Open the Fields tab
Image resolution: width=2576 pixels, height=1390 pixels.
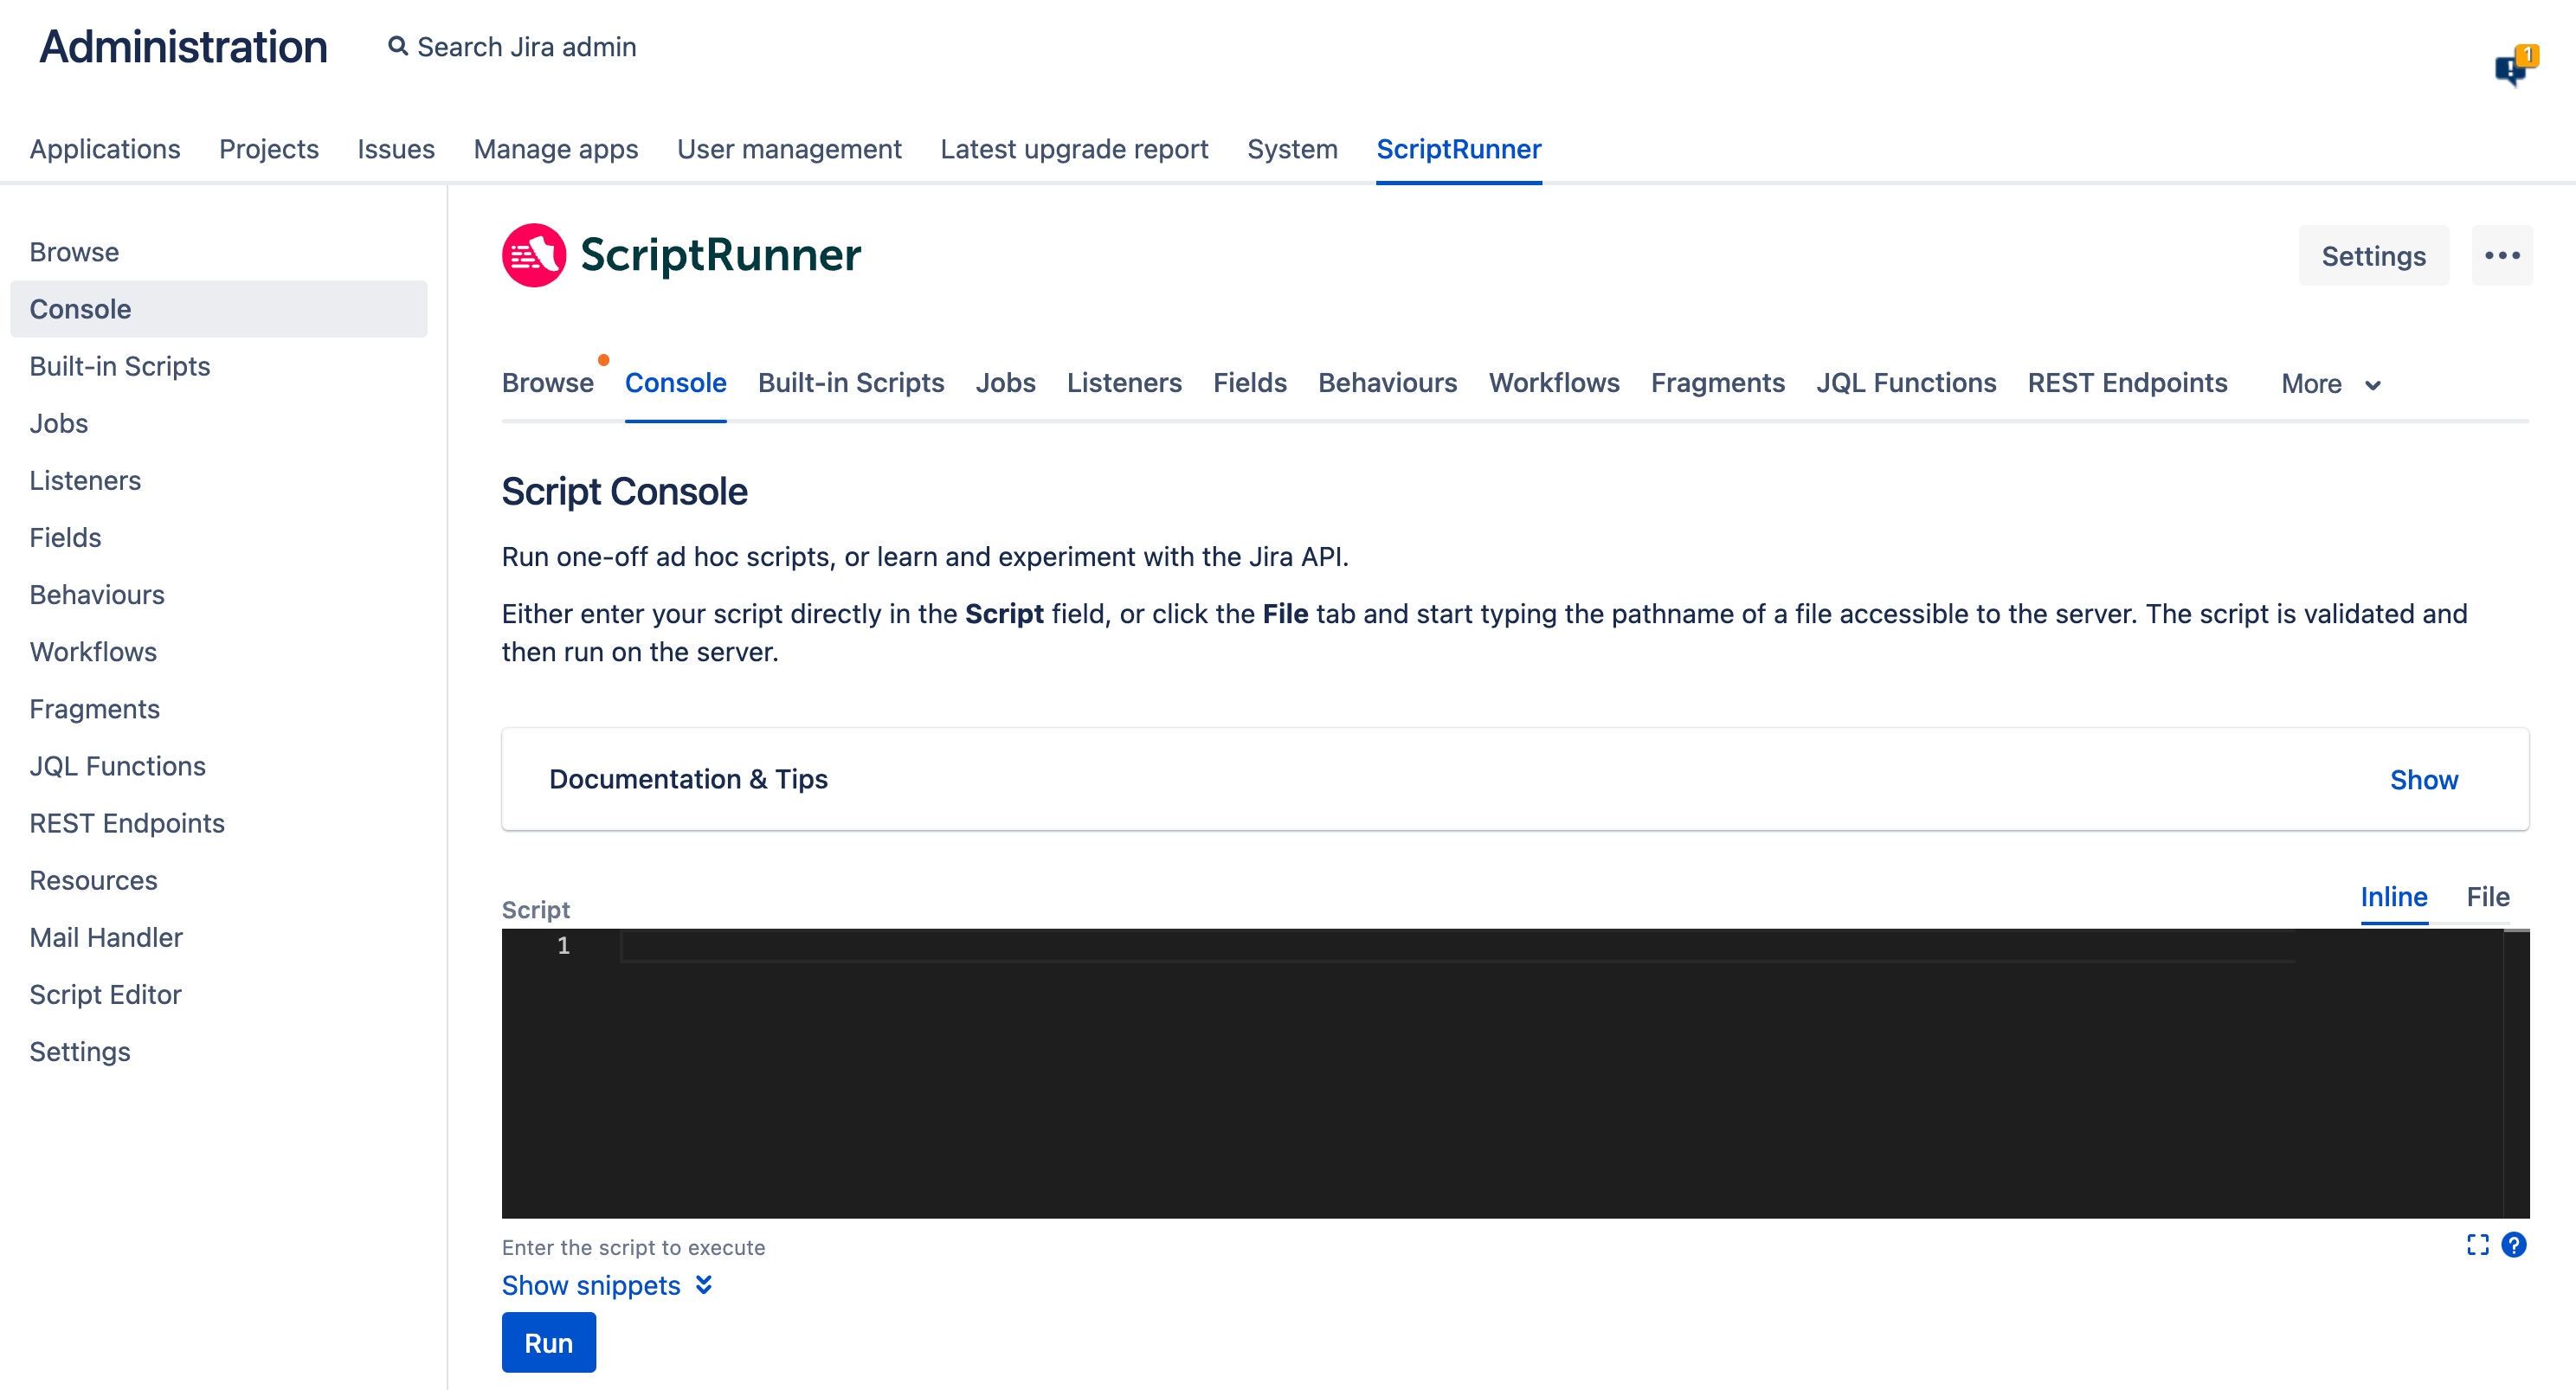[x=1250, y=383]
